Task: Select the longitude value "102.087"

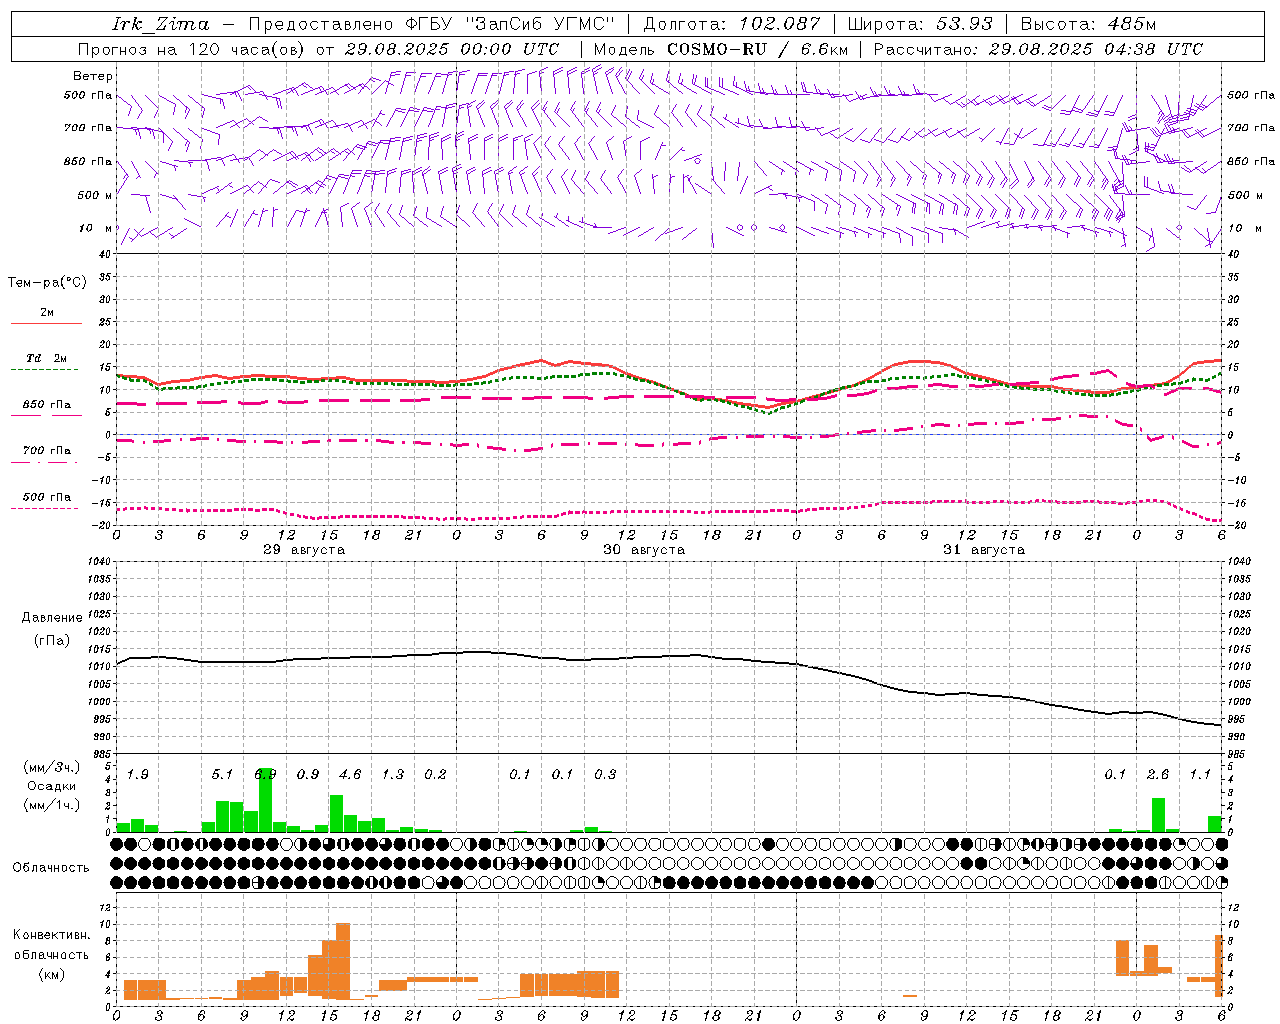Action: [x=780, y=24]
